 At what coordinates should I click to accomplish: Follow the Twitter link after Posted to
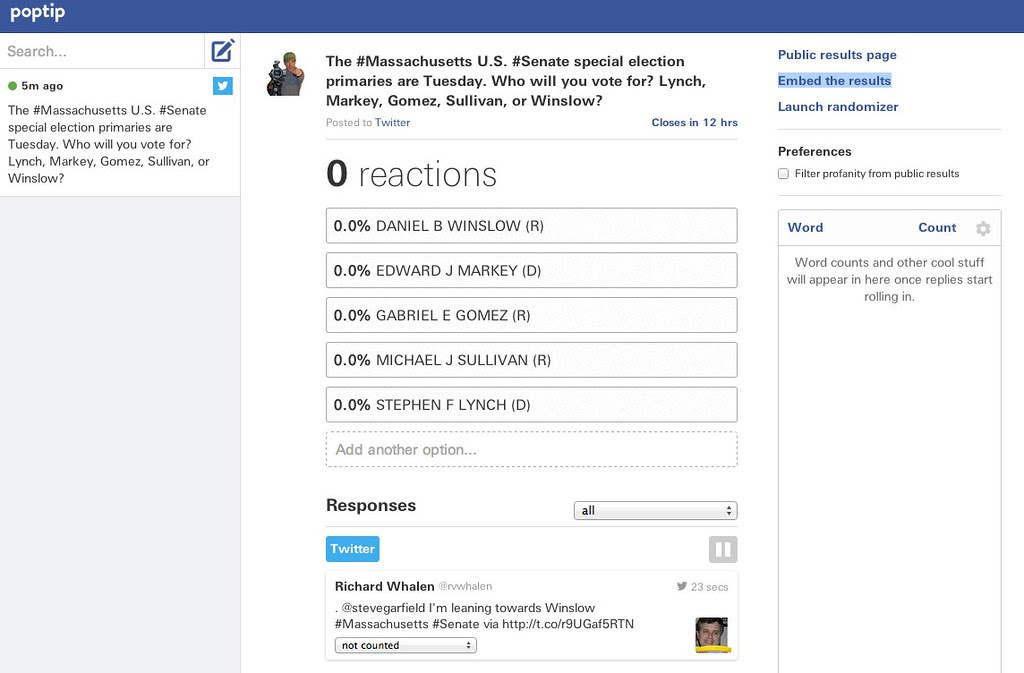pos(392,122)
